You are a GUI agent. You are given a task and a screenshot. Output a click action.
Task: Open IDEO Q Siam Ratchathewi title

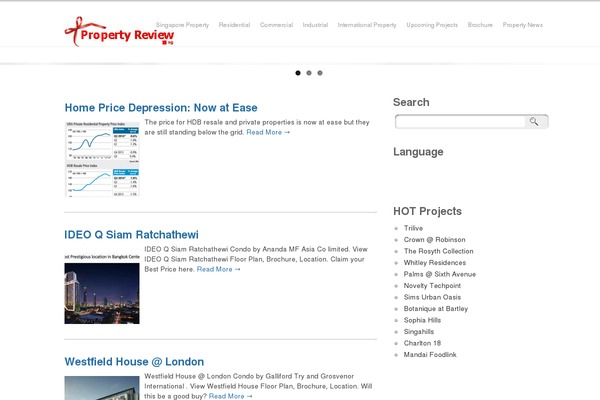pos(131,235)
